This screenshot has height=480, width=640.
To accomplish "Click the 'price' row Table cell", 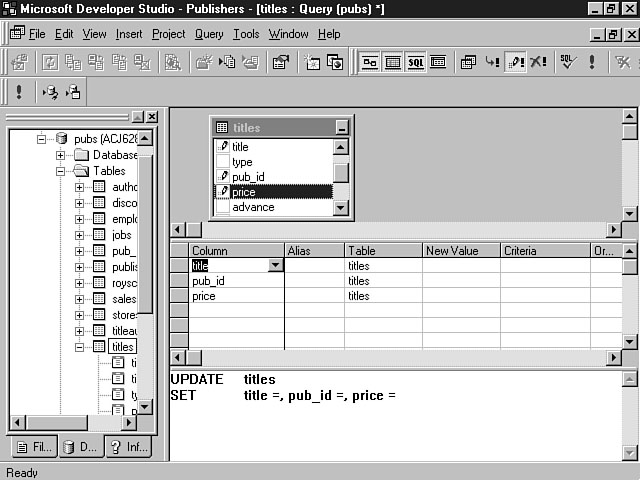I will [x=383, y=296].
